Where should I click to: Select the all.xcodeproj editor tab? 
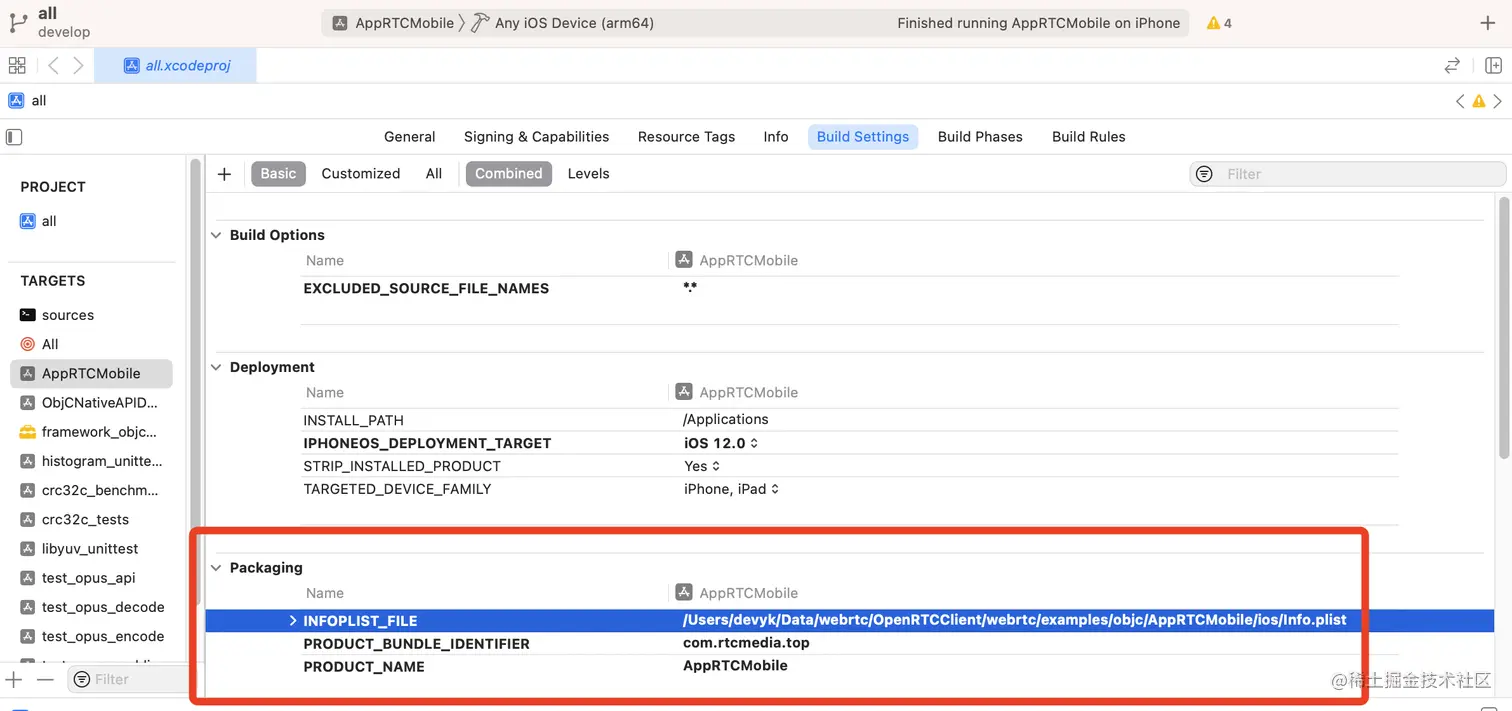pos(176,66)
